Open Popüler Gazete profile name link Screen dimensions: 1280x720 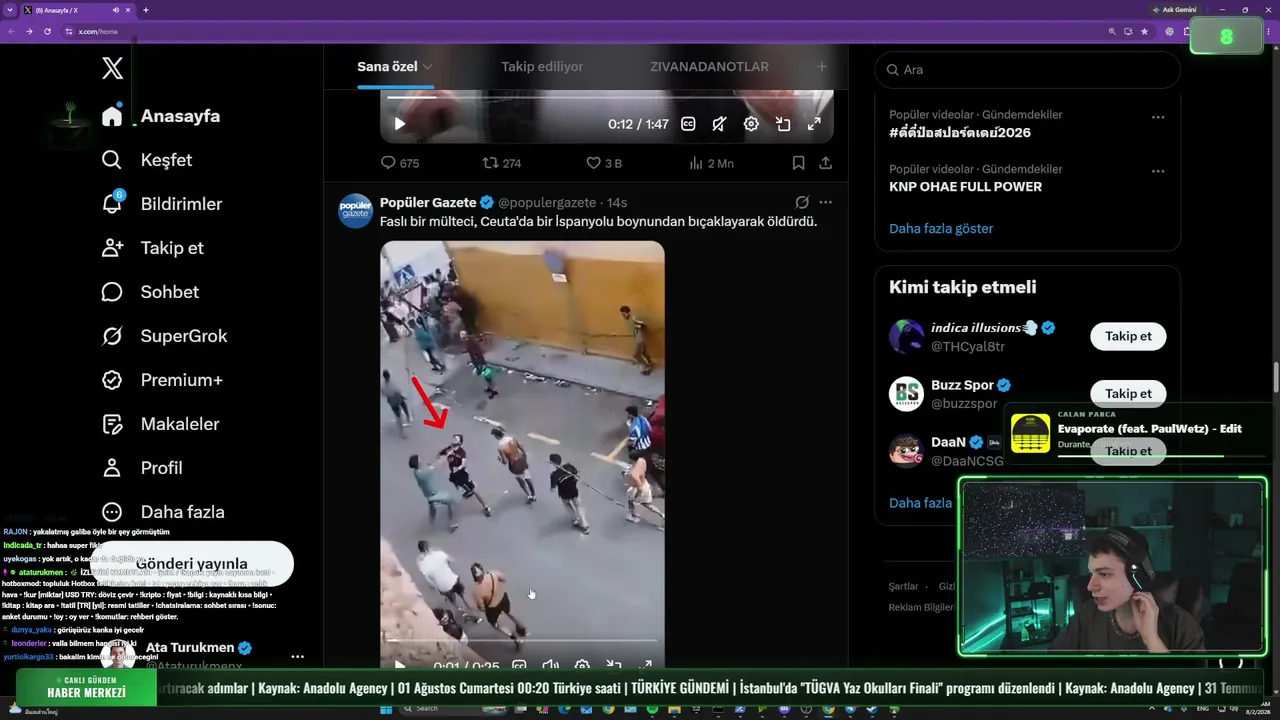coord(428,202)
